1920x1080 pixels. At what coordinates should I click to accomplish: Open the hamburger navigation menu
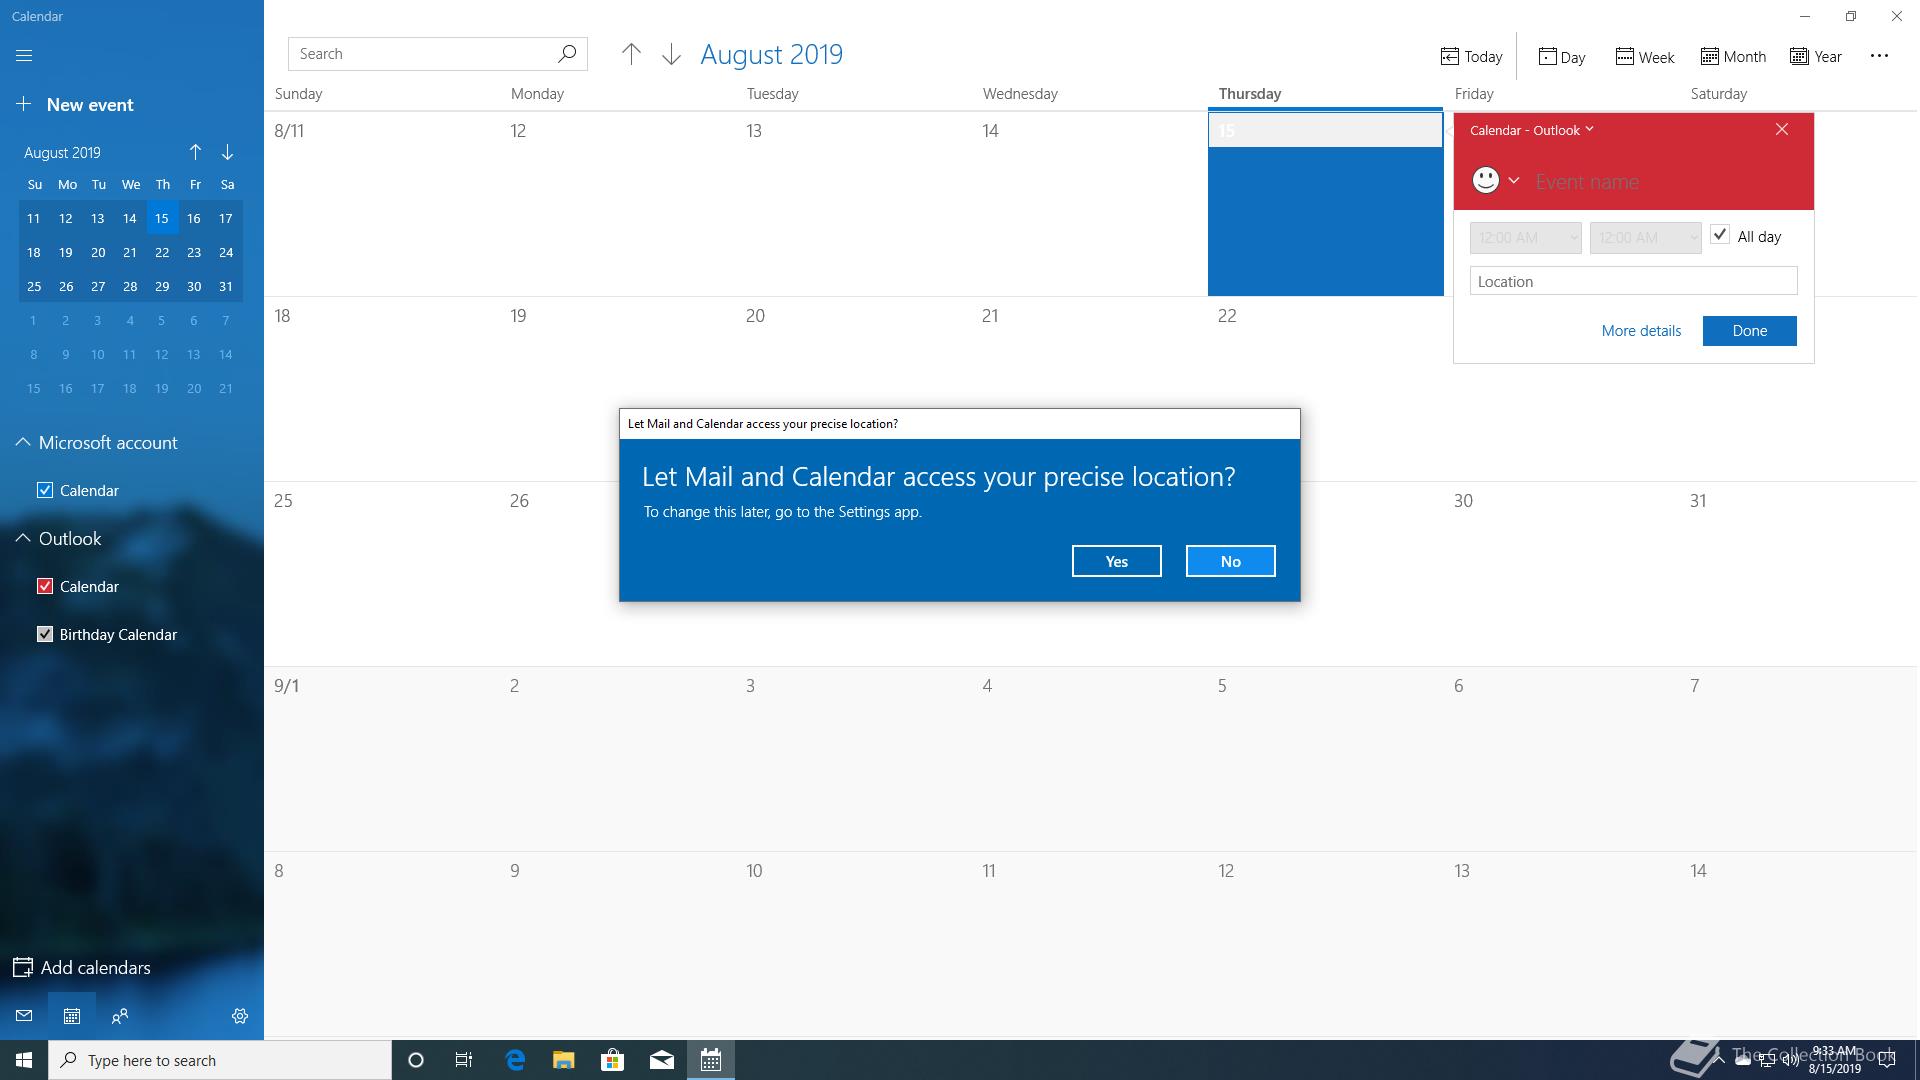point(24,56)
